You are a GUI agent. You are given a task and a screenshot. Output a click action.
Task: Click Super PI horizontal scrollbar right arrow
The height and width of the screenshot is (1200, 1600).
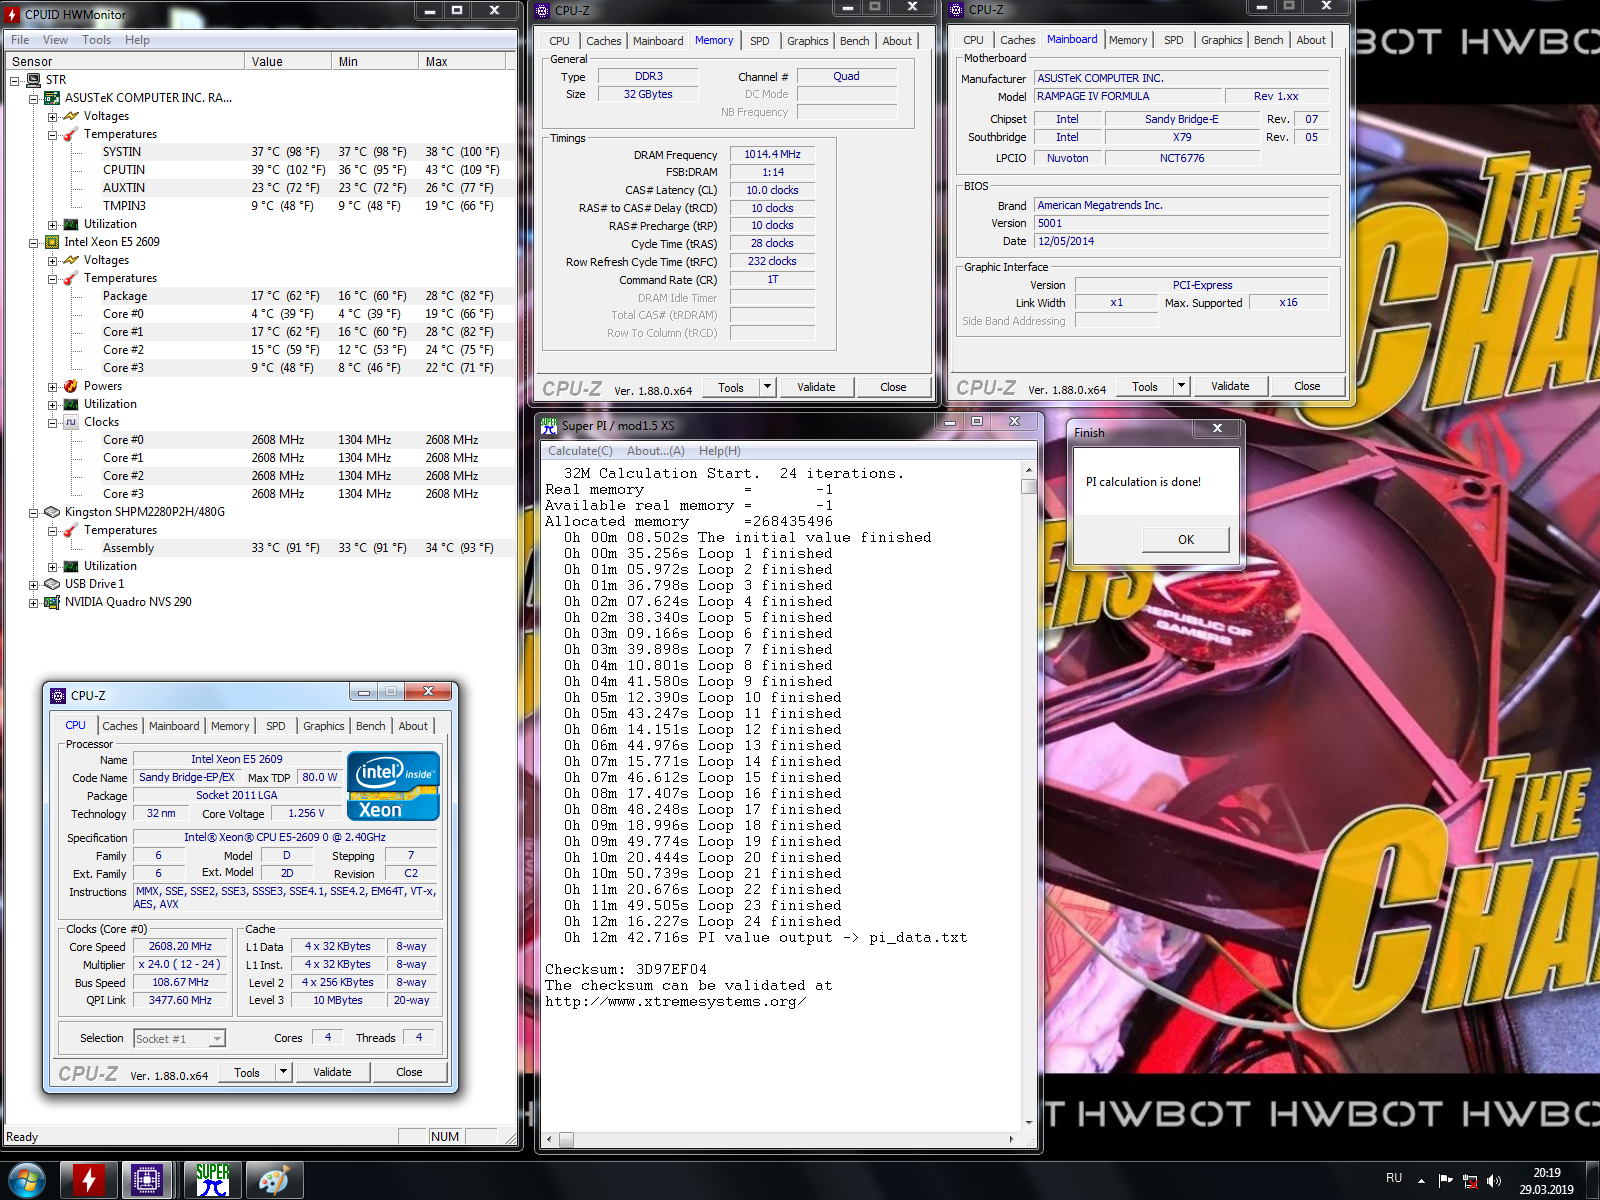(1011, 1139)
